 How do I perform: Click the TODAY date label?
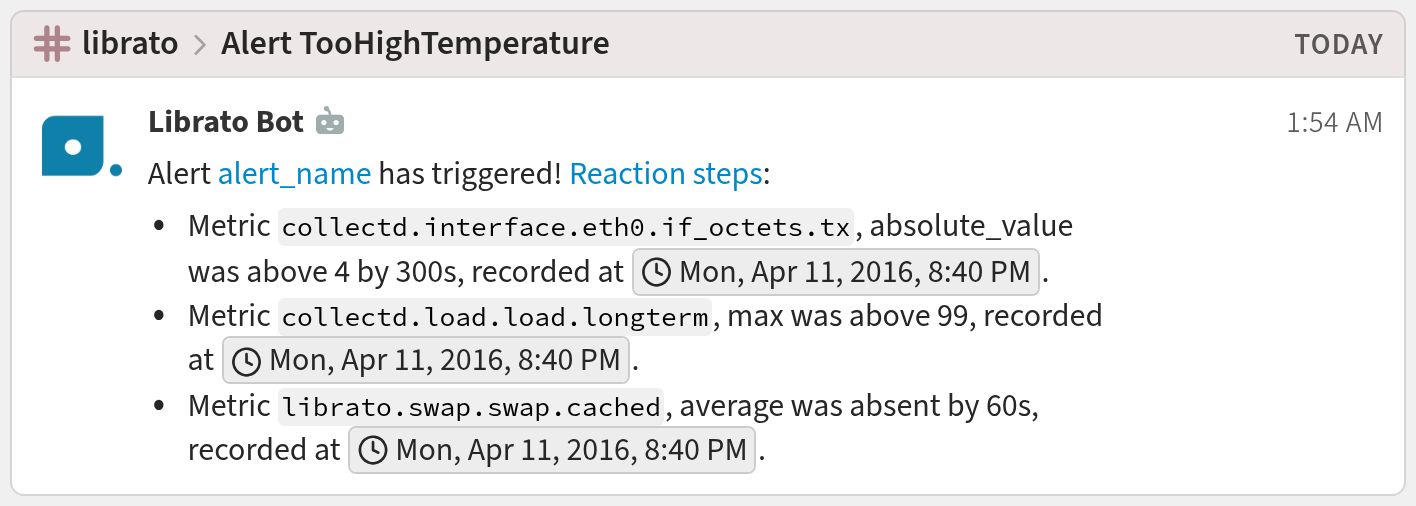tap(1338, 45)
